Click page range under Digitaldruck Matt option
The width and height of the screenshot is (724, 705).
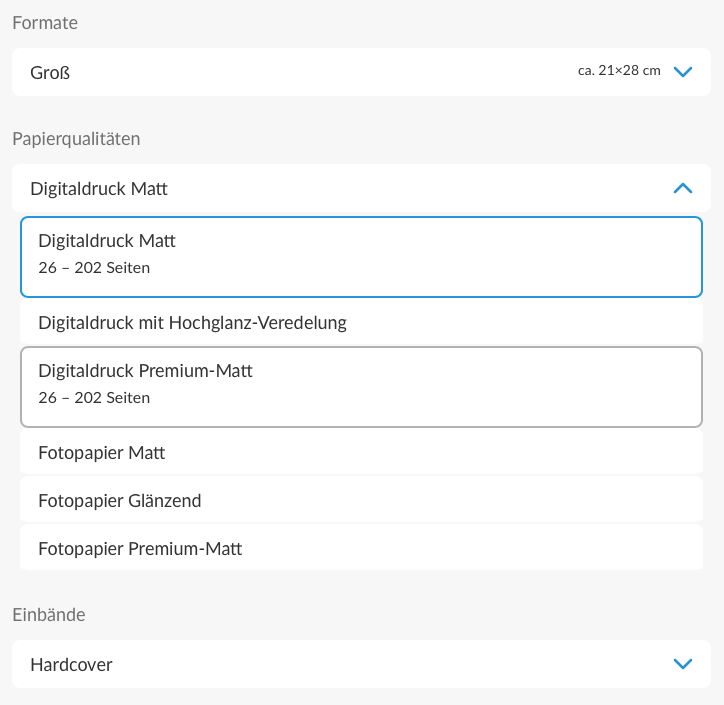tap(94, 268)
